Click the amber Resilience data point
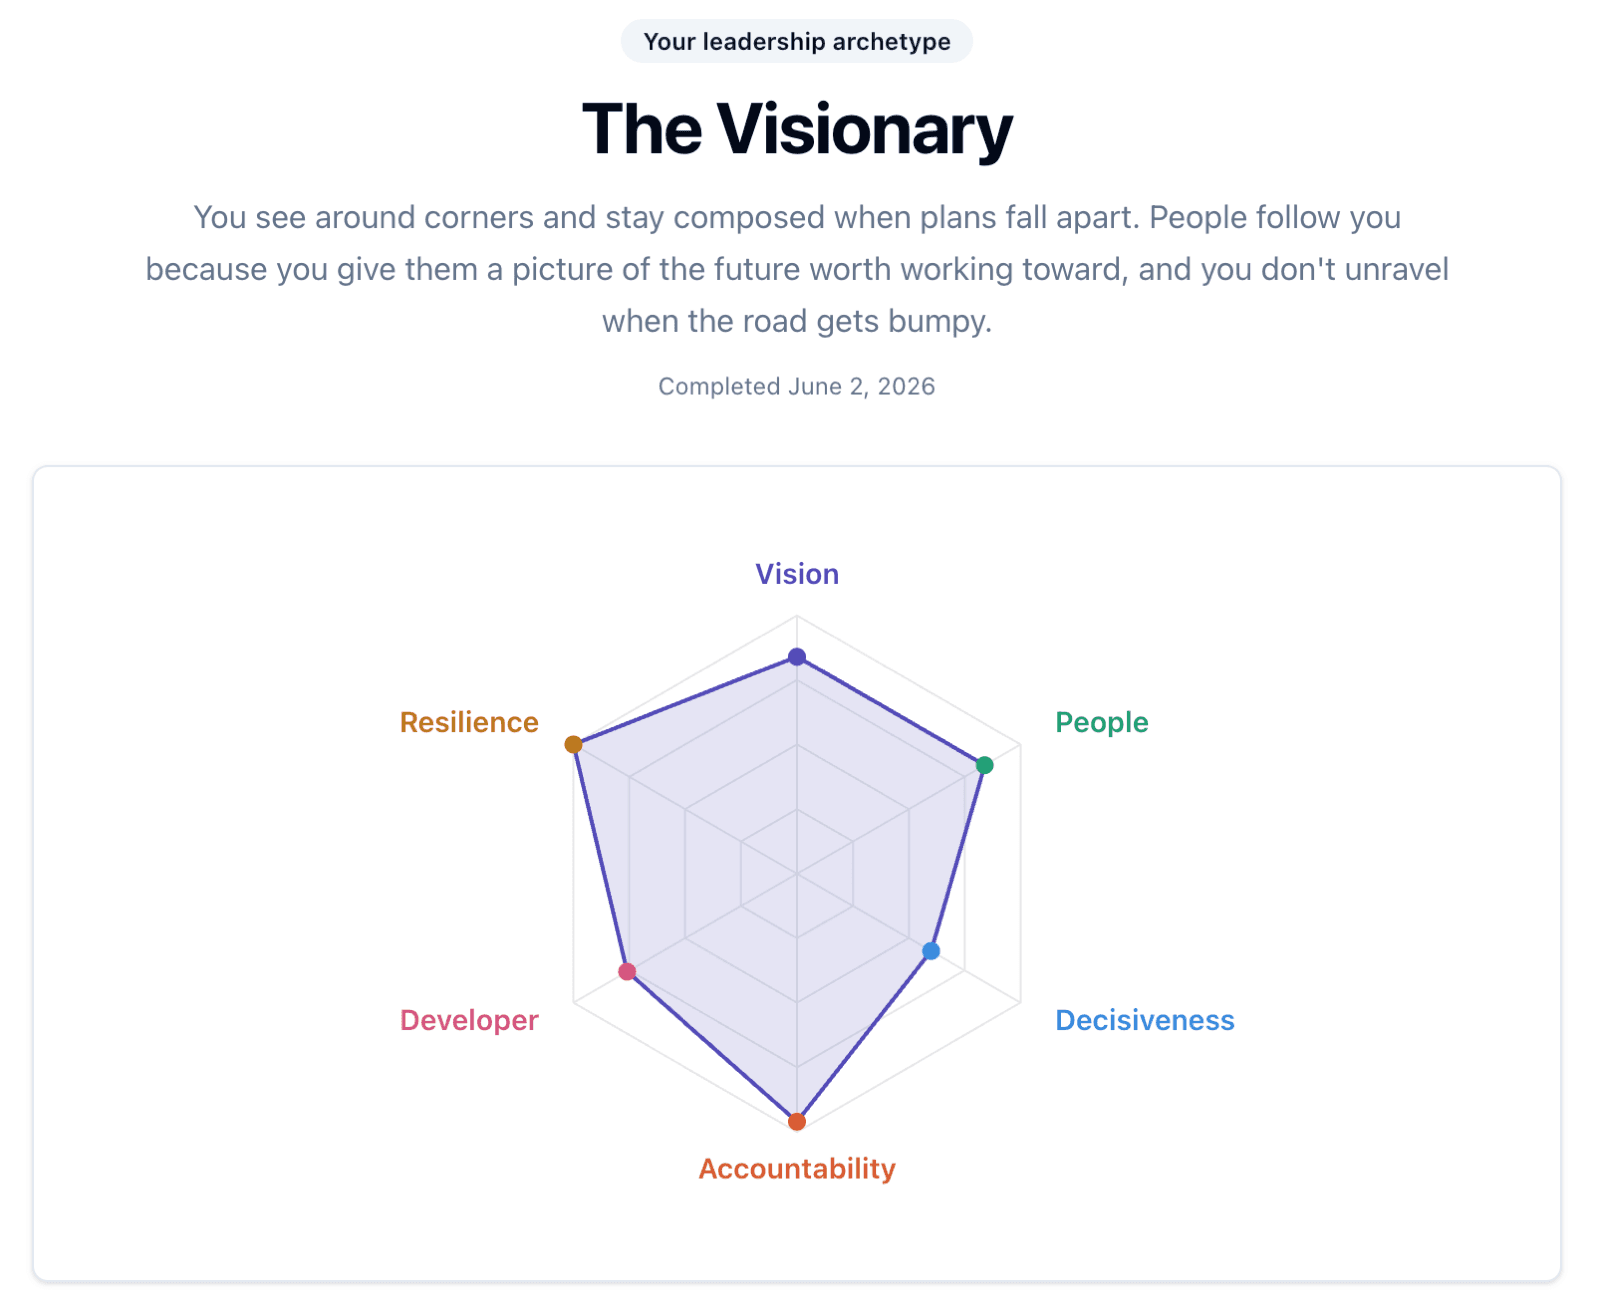The image size is (1600, 1305). pyautogui.click(x=573, y=744)
